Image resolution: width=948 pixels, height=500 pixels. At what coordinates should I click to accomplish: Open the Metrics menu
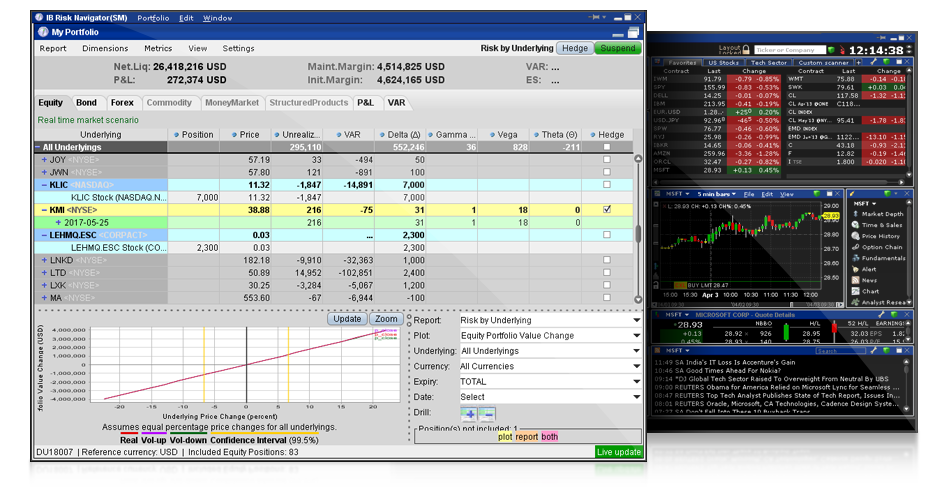[158, 48]
